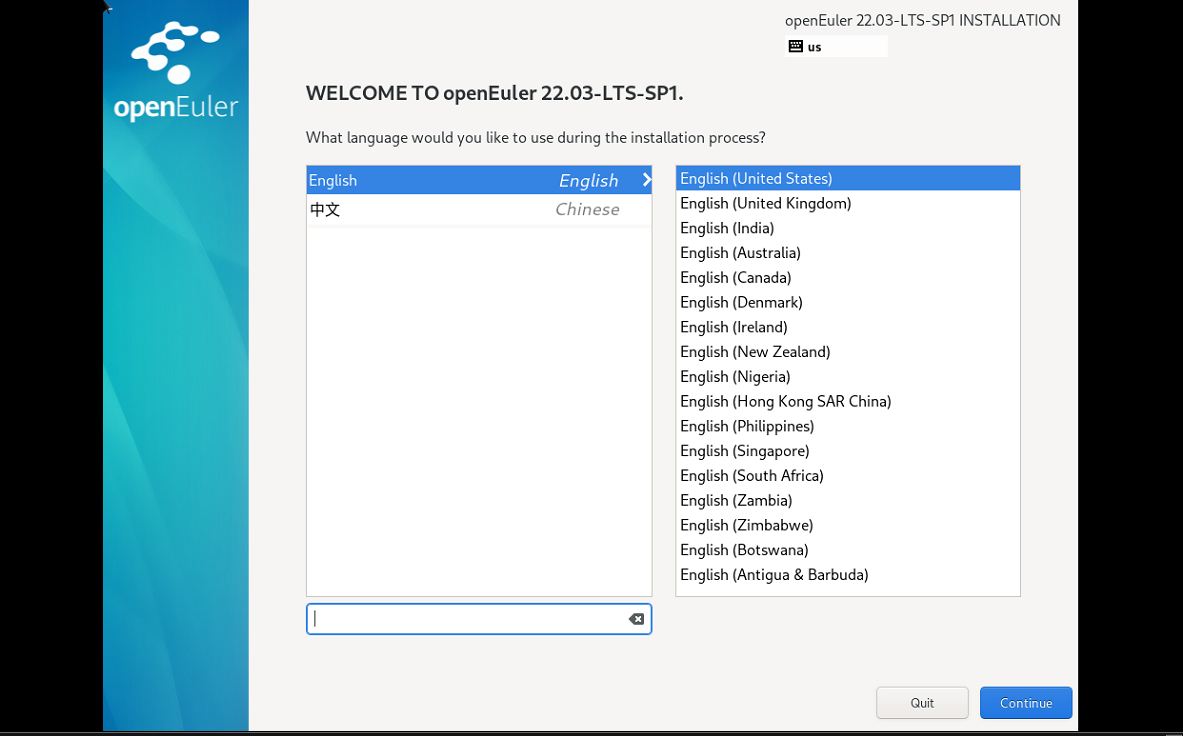The image size is (1183, 736).
Task: Select 中文 Chinese in the language list
Action: (x=479, y=210)
